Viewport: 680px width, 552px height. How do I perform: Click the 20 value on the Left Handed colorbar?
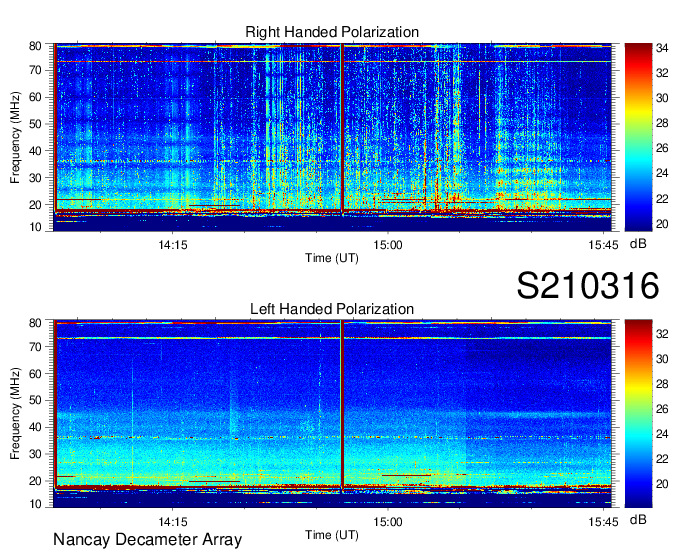[x=662, y=484]
